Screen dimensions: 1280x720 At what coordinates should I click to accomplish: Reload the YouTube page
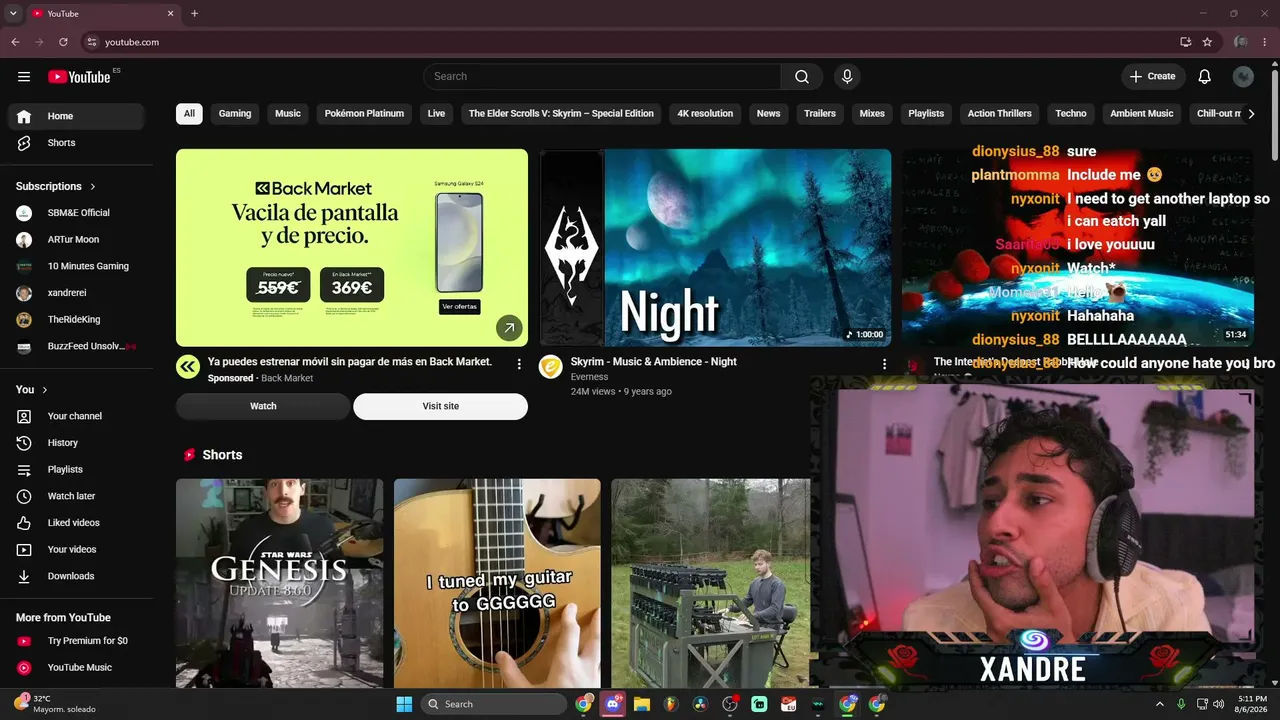(63, 42)
